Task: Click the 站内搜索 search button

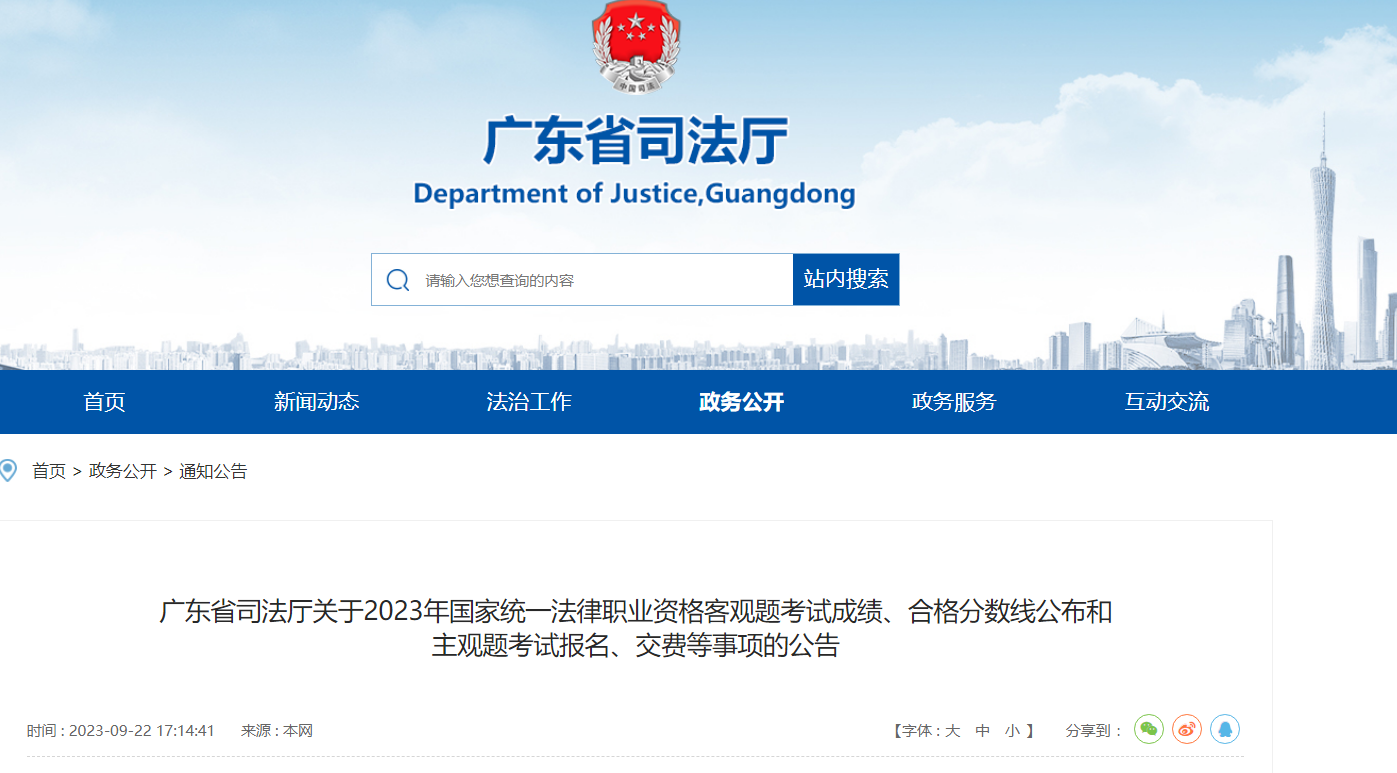Action: coord(846,279)
